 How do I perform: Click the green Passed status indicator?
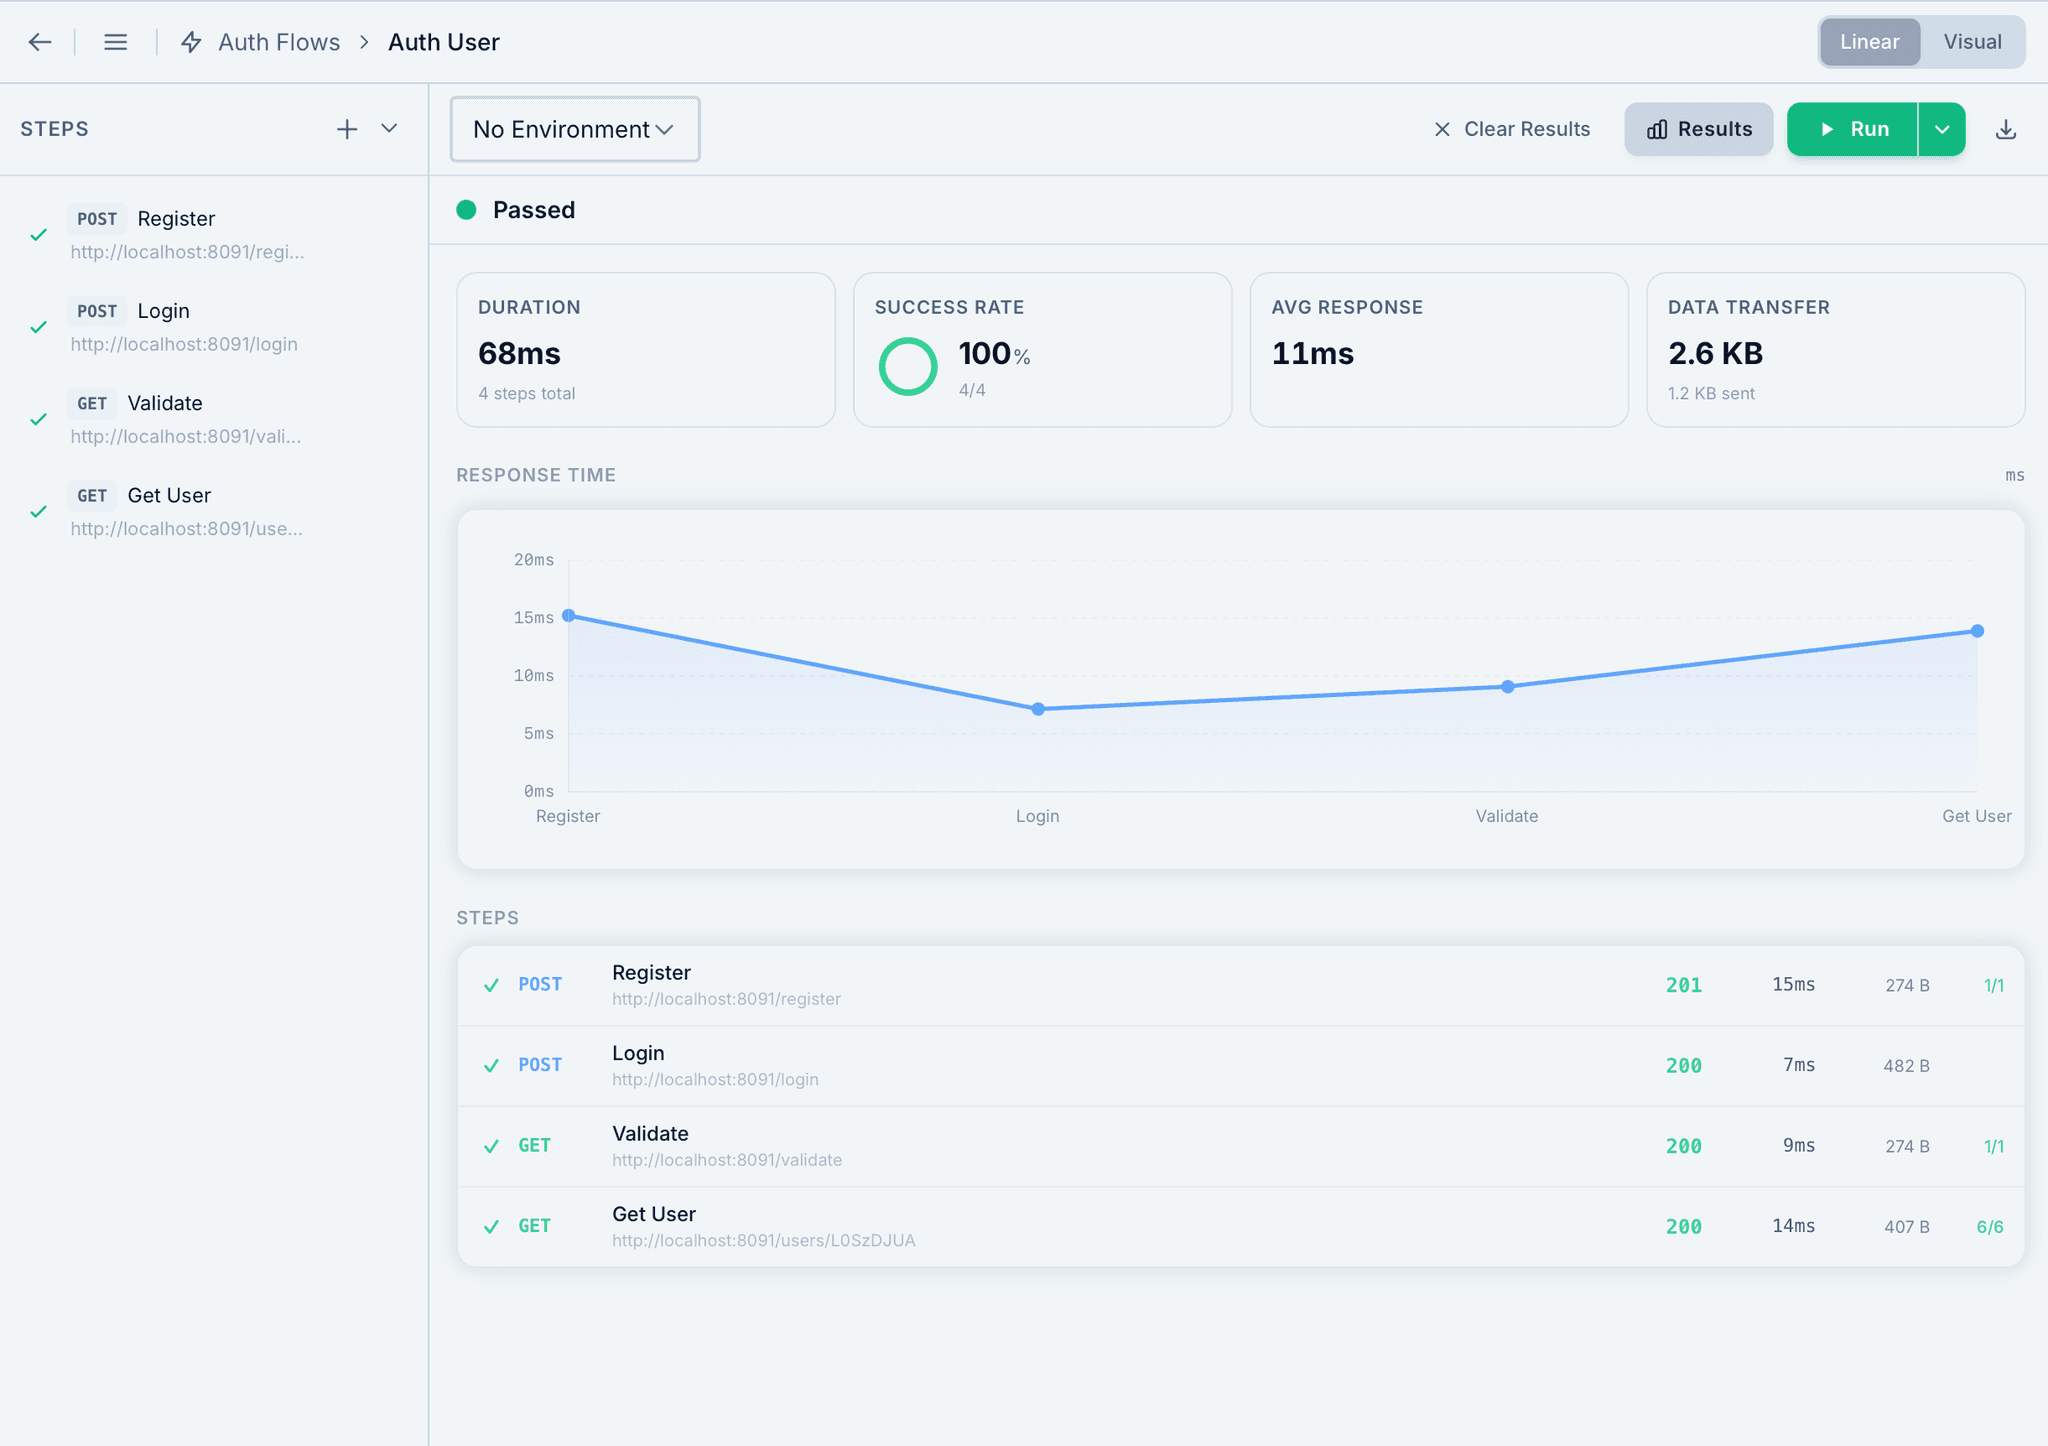466,210
